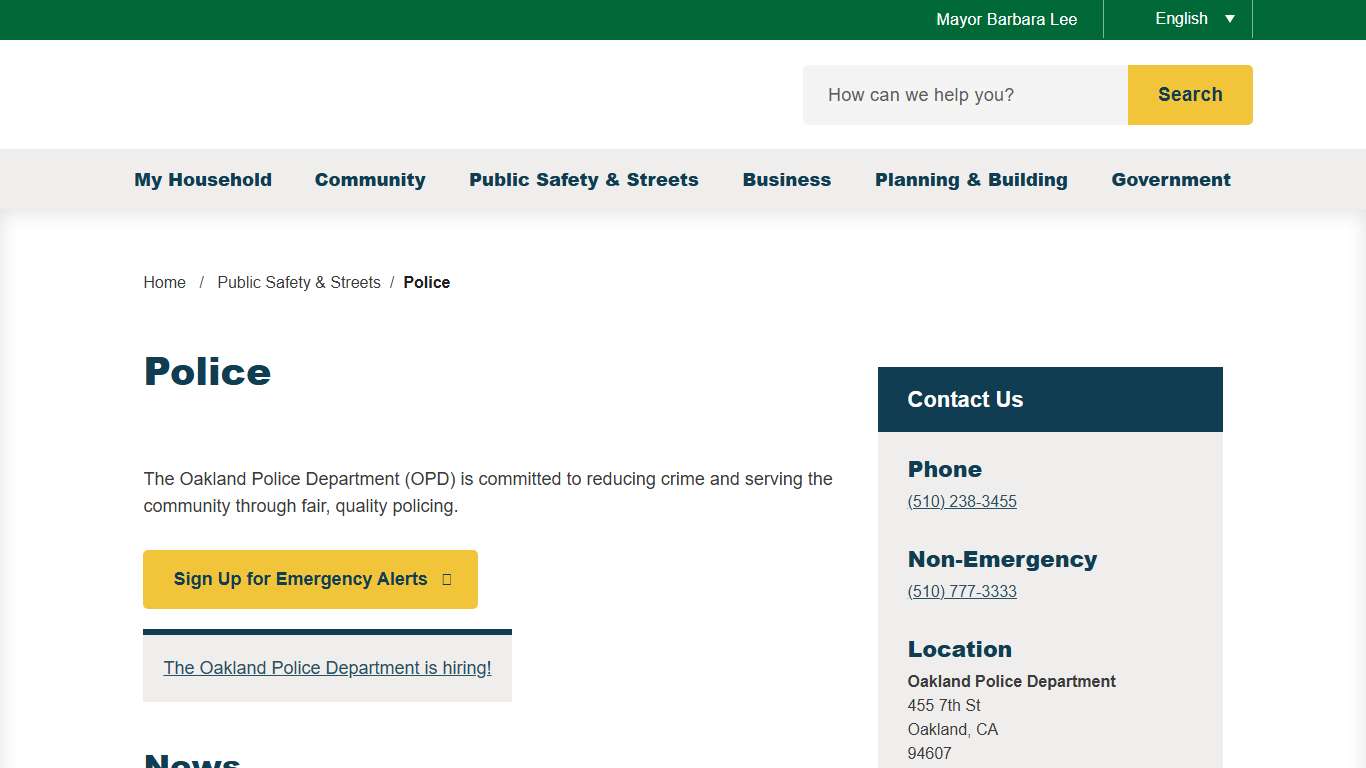
Task: Sign Up for Emergency Alerts
Action: point(300,579)
